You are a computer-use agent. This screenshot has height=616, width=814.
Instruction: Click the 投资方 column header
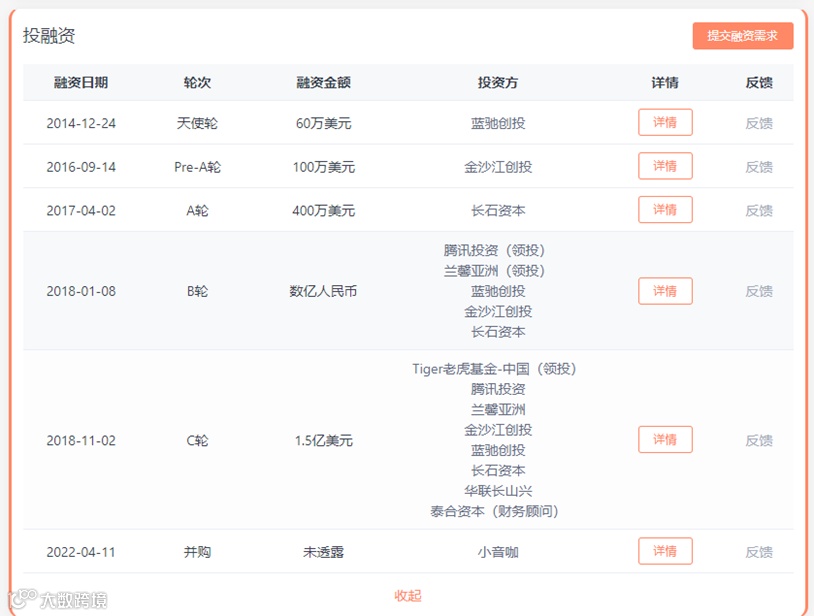(x=498, y=83)
